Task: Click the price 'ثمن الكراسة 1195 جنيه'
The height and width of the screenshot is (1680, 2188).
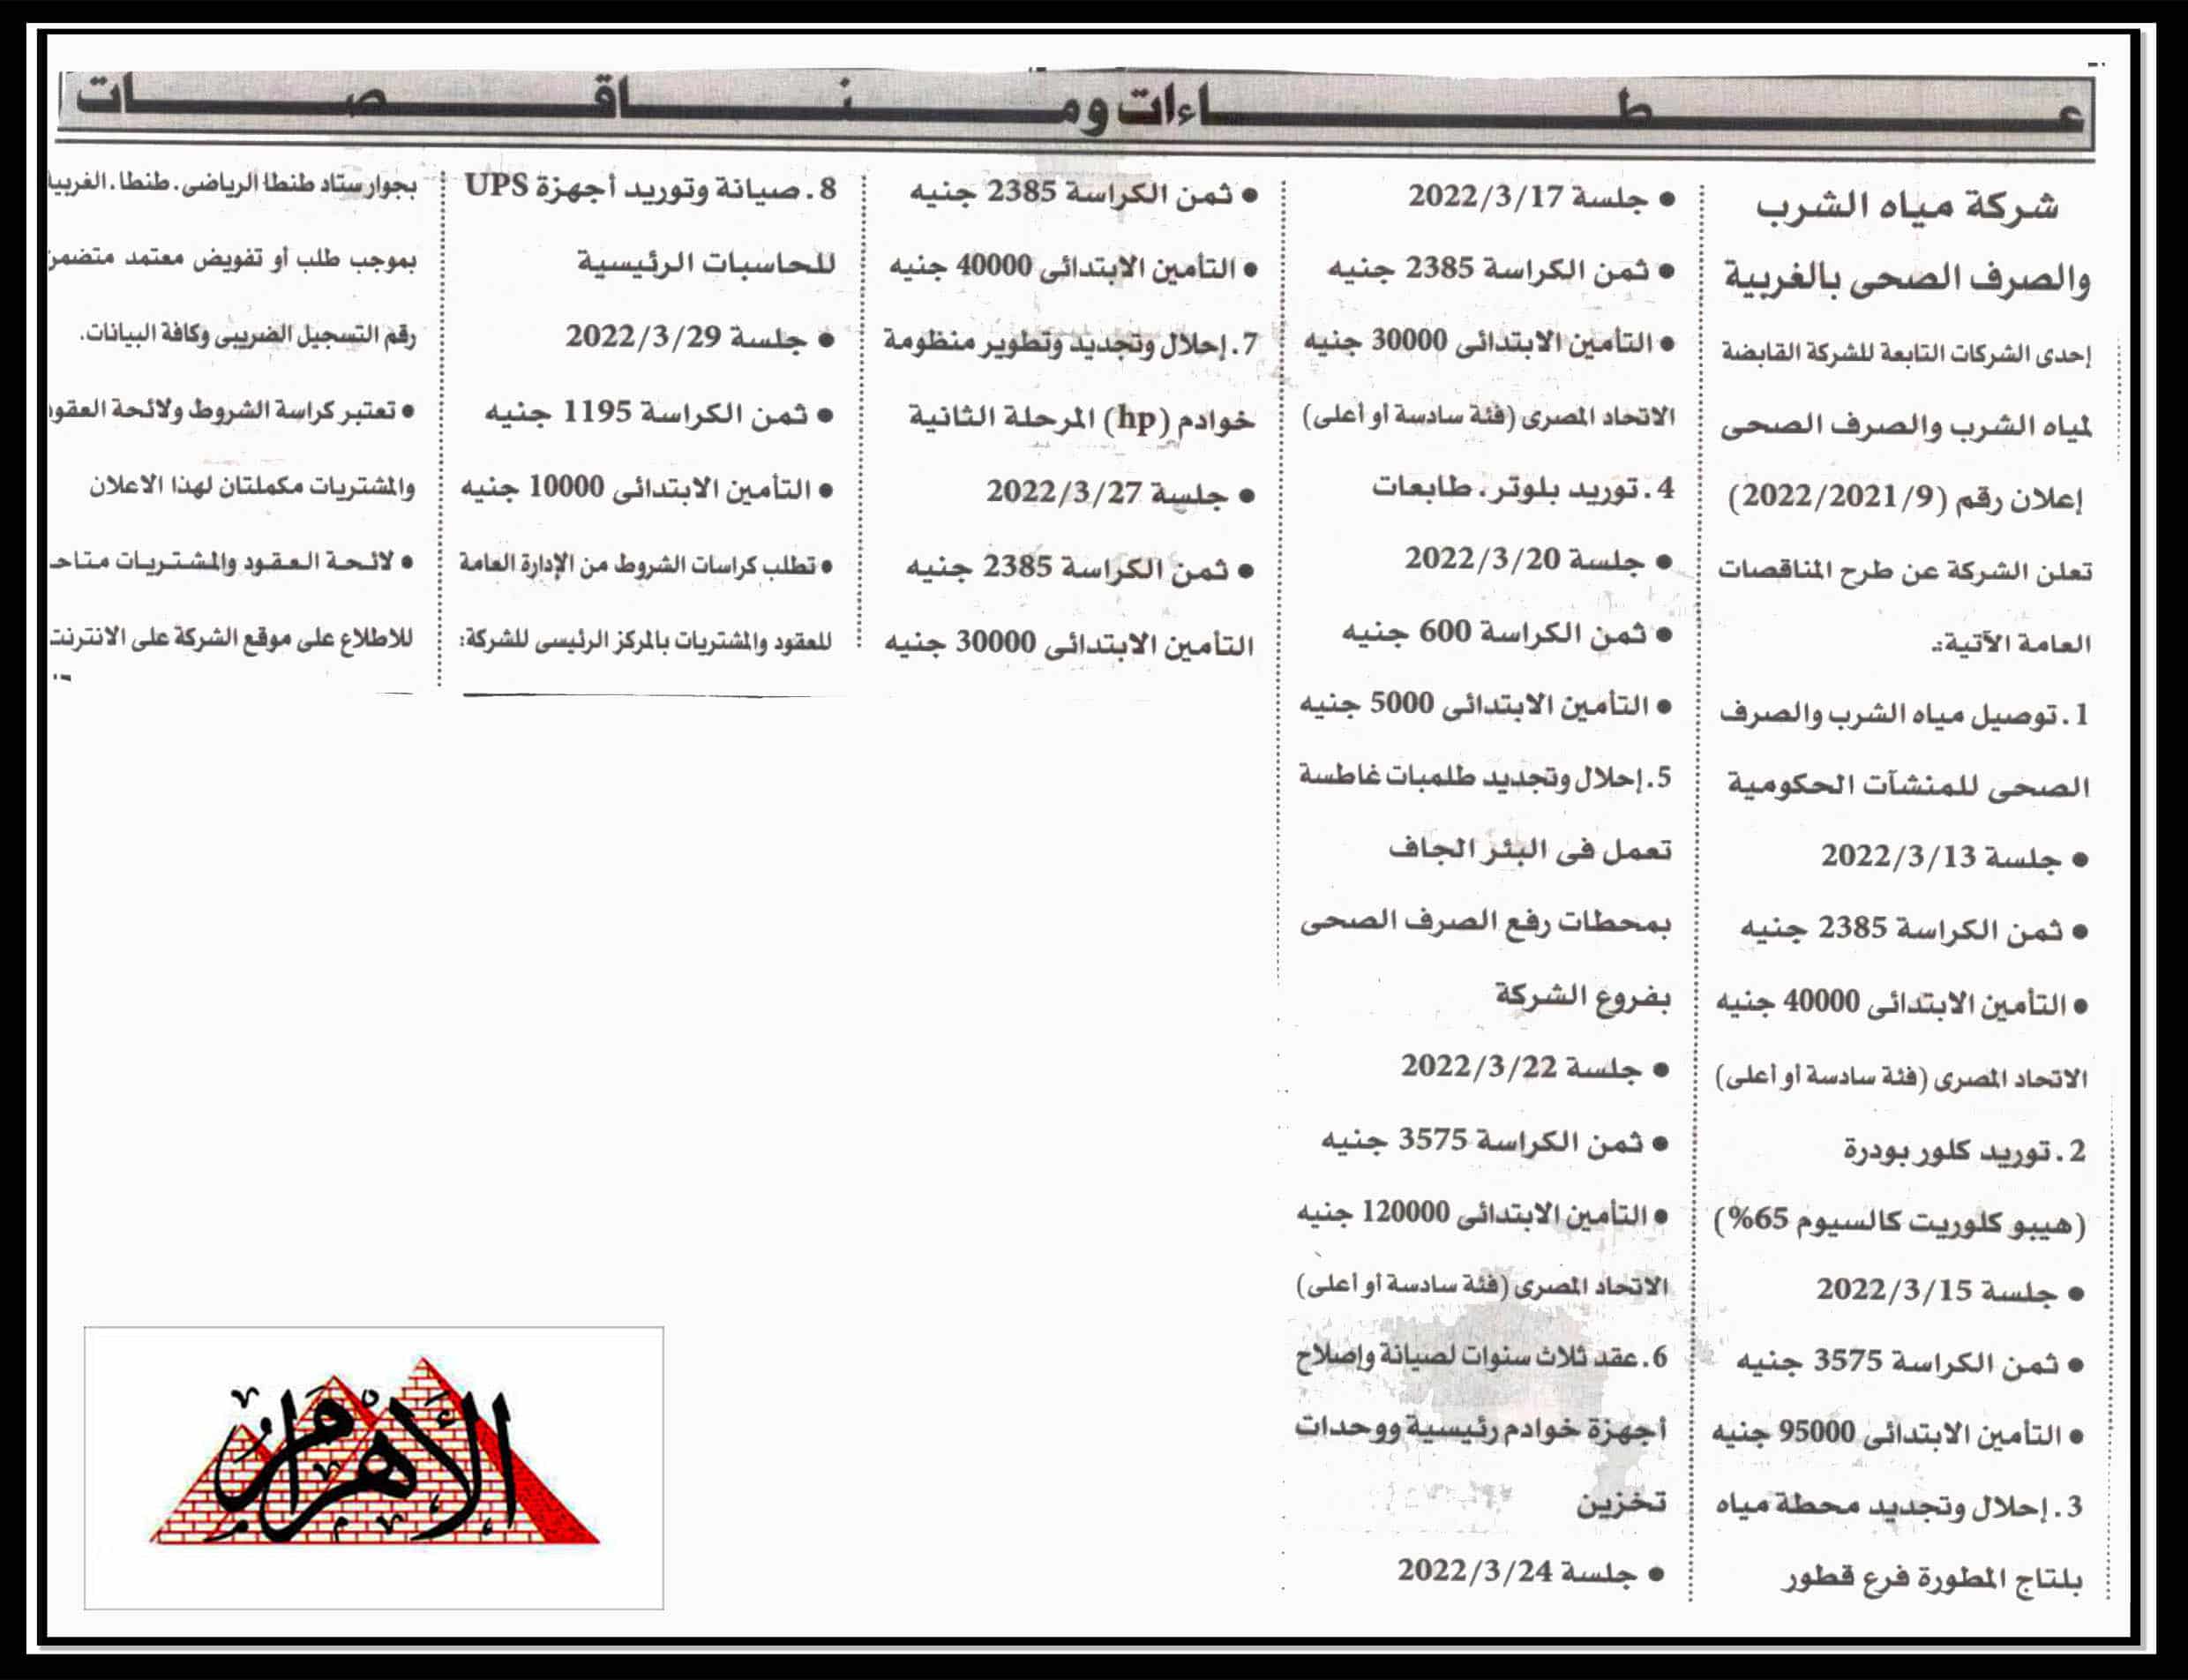Action: pyautogui.click(x=659, y=413)
